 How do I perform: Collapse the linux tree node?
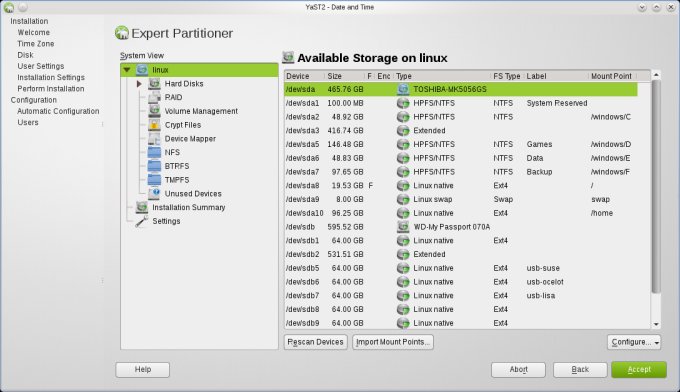coord(127,70)
